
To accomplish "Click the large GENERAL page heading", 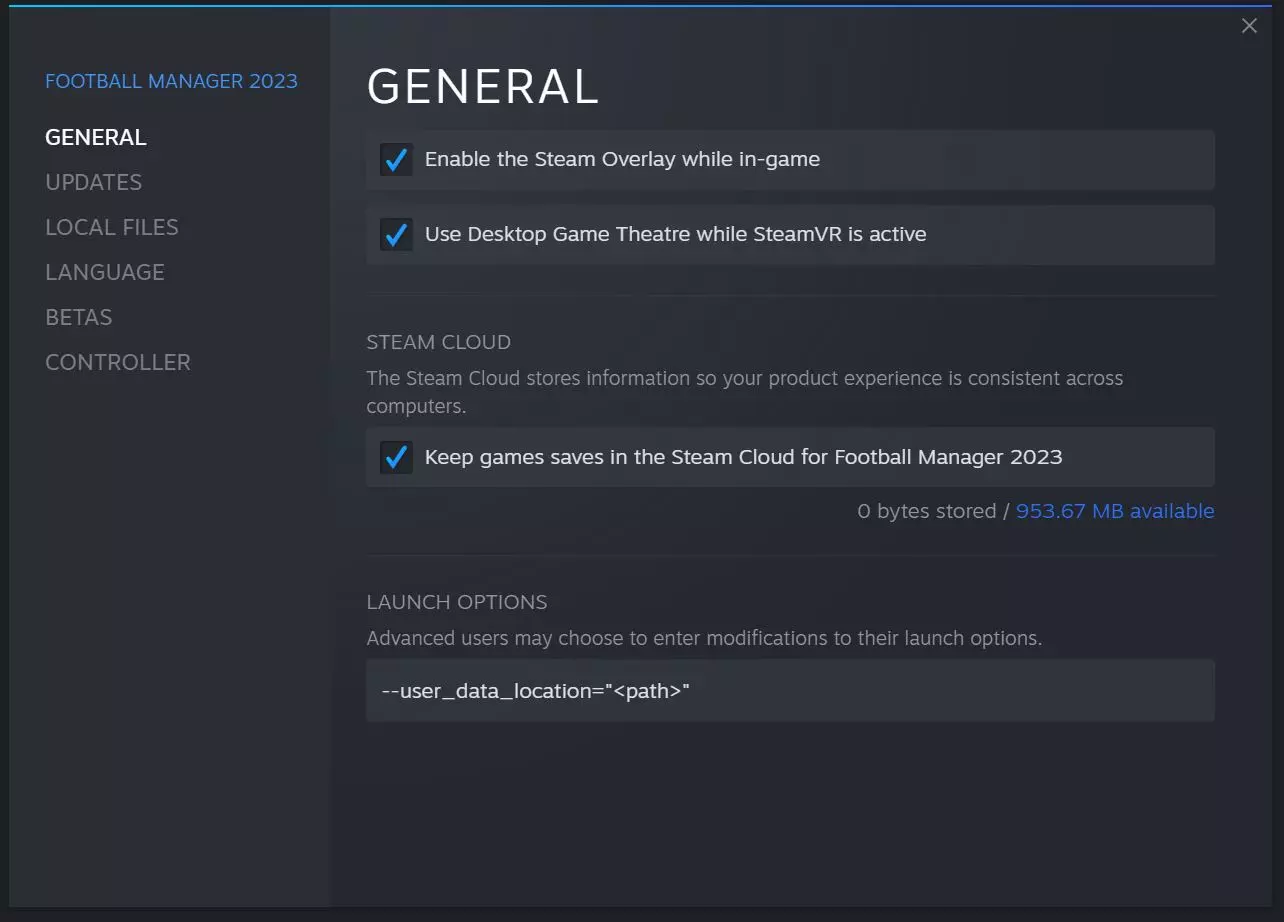I will 483,87.
